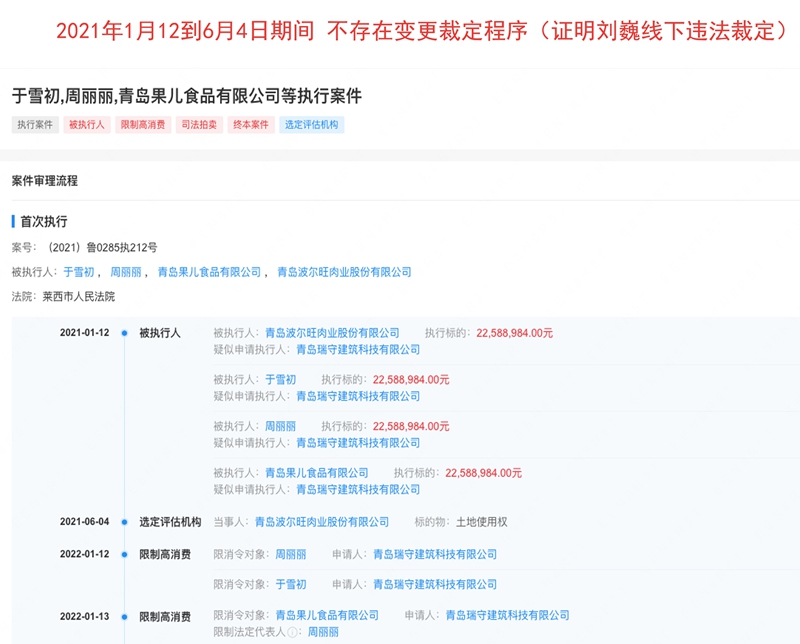Click the 22,588,984.00元 amount for 青岛波尔旺肉业
The width and height of the screenshot is (800, 644).
pyautogui.click(x=515, y=333)
